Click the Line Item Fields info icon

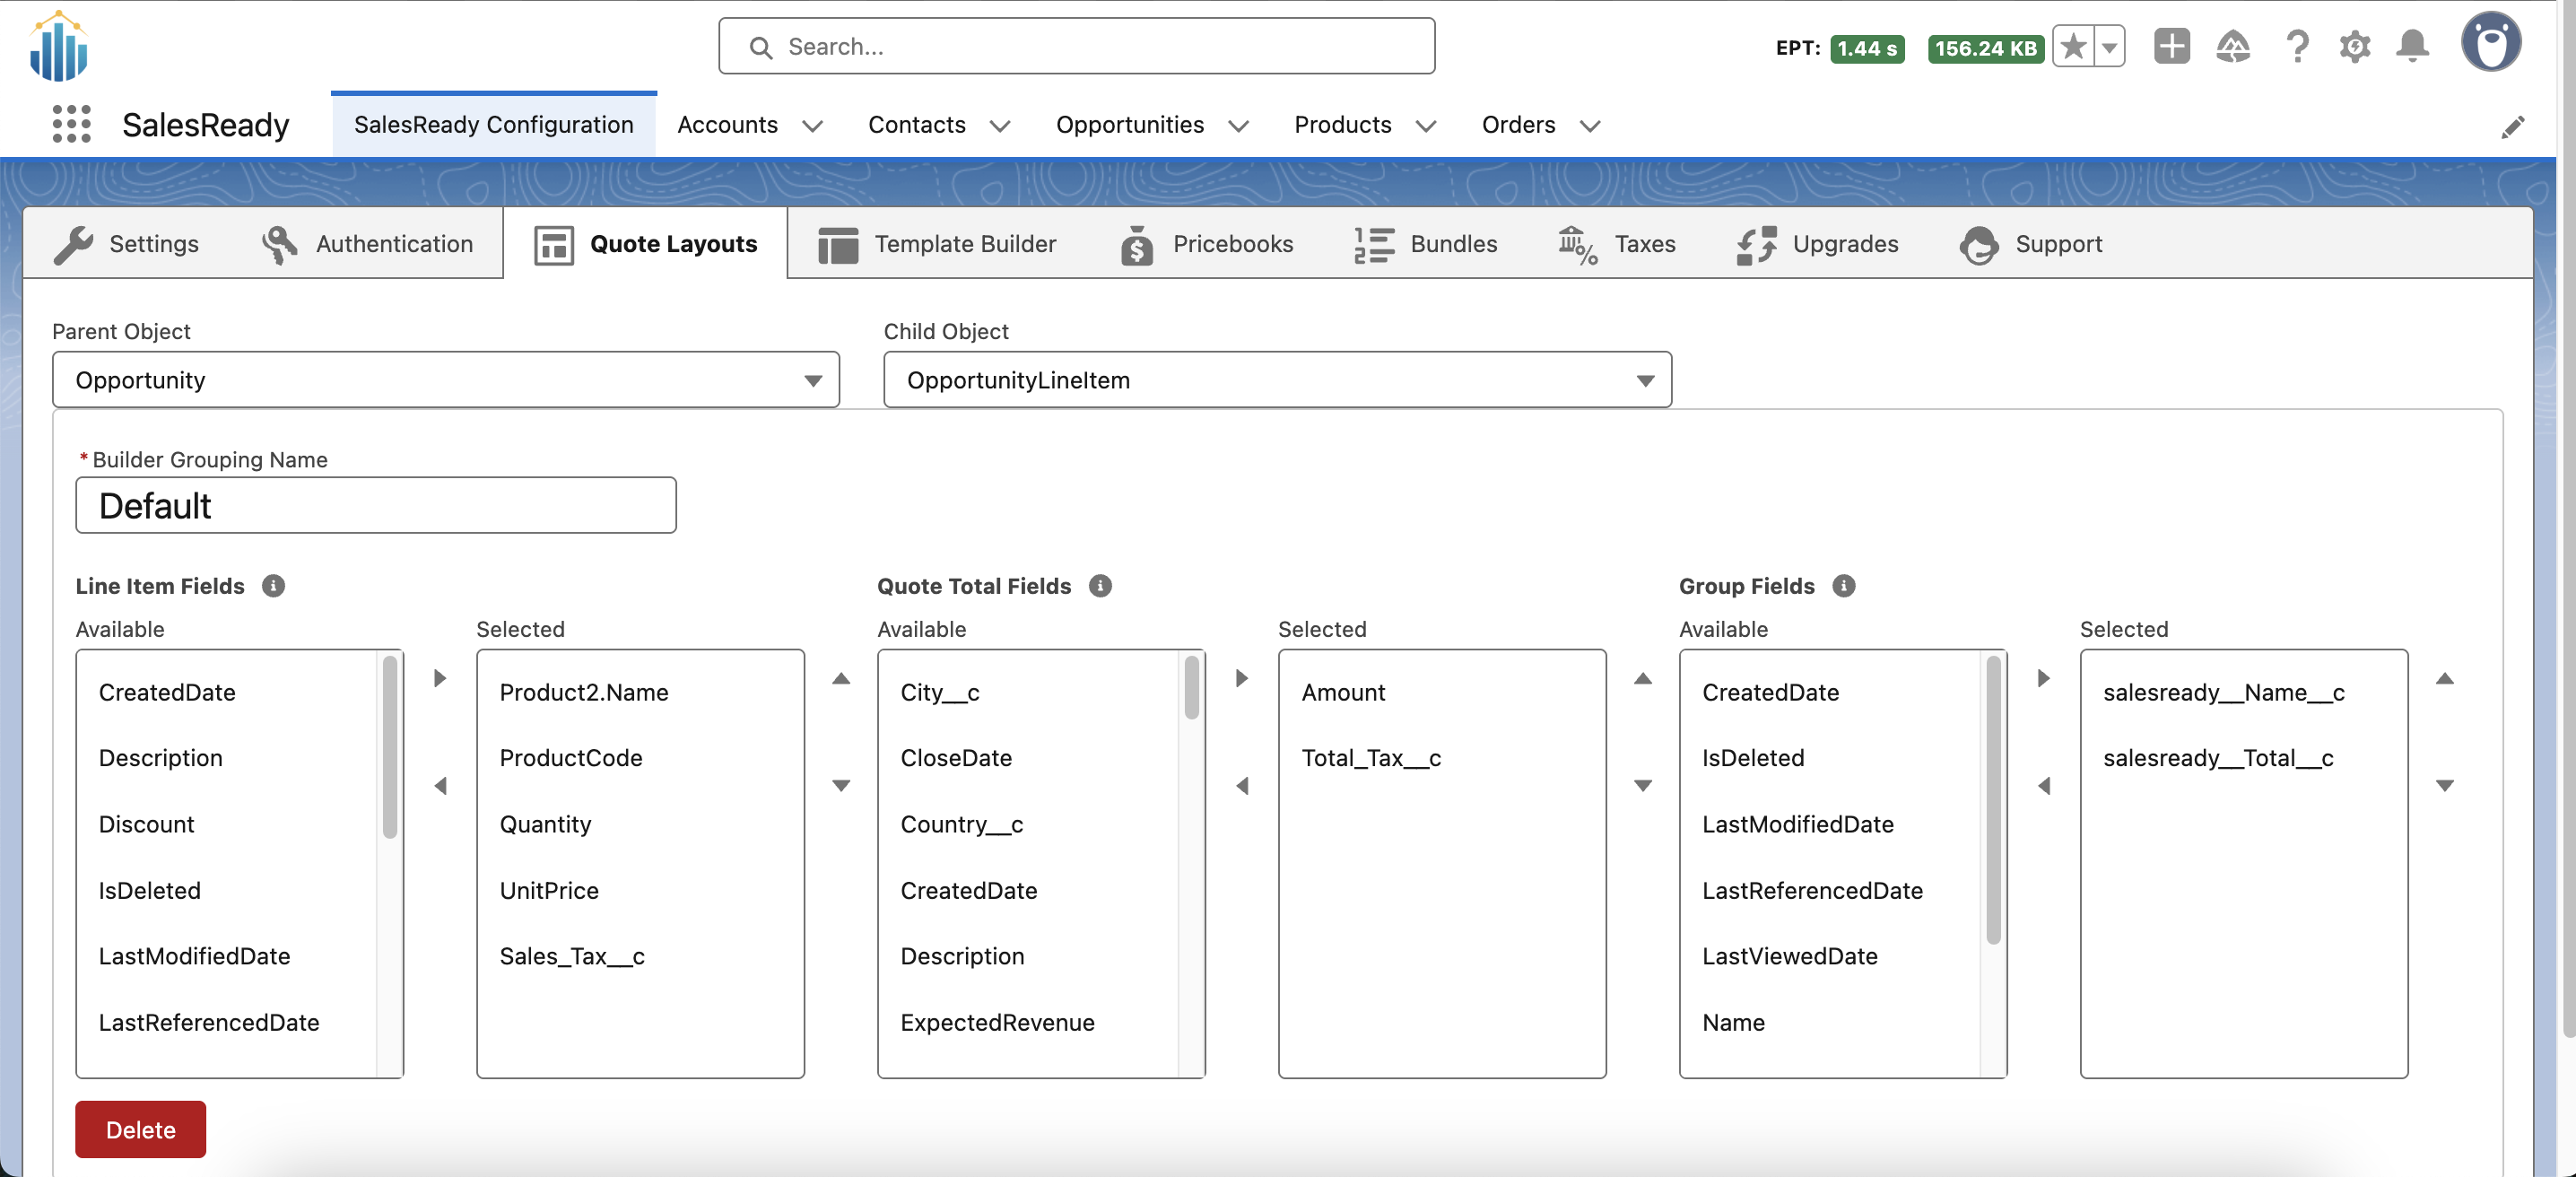273,586
